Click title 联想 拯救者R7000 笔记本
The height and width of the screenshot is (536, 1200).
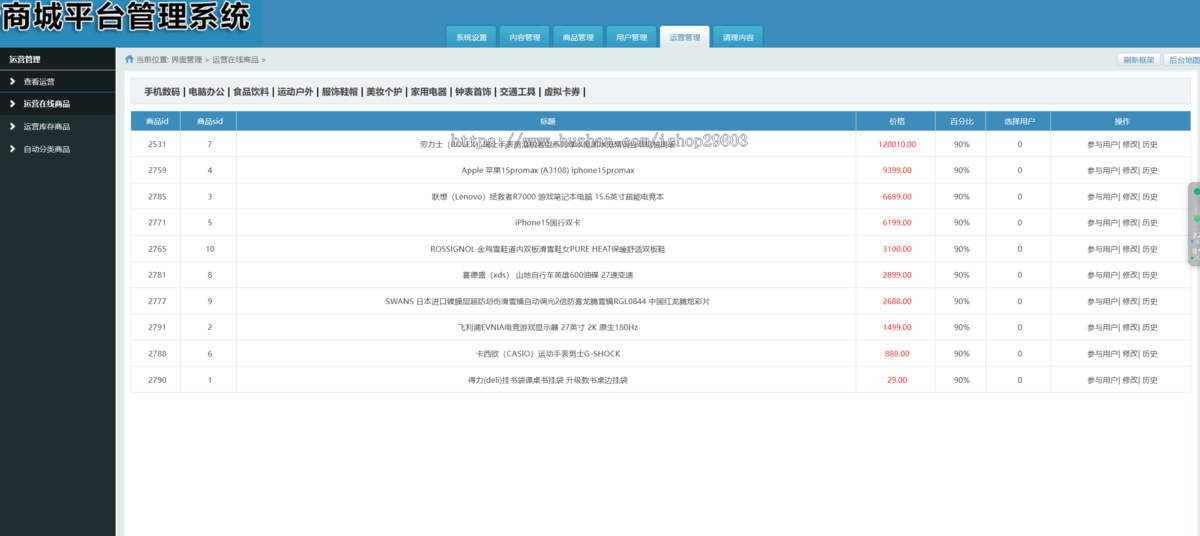tap(547, 196)
